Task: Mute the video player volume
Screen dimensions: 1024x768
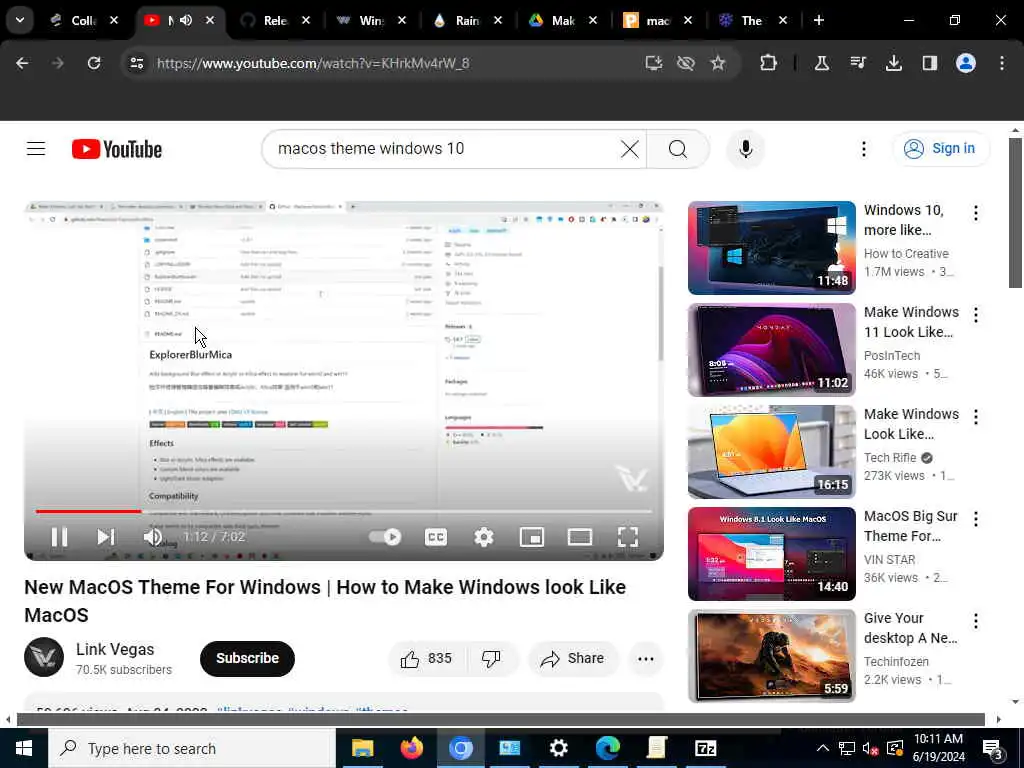Action: coord(153,537)
